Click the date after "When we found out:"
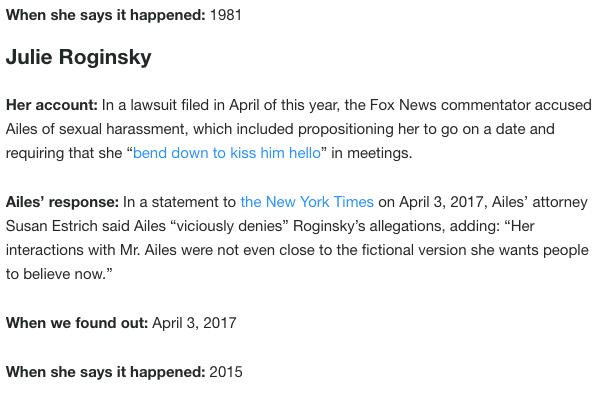 [x=195, y=323]
